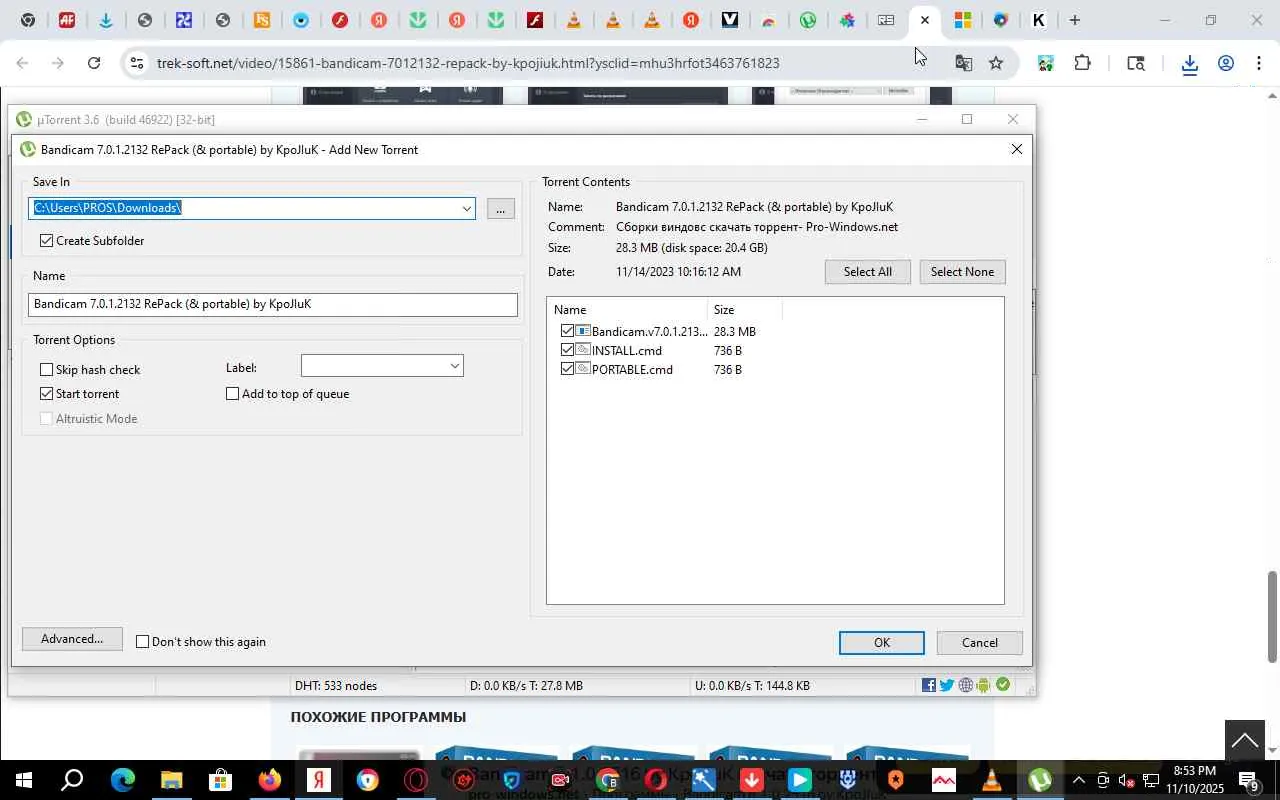Launch Microsoft Edge from the taskbar

click(122, 780)
